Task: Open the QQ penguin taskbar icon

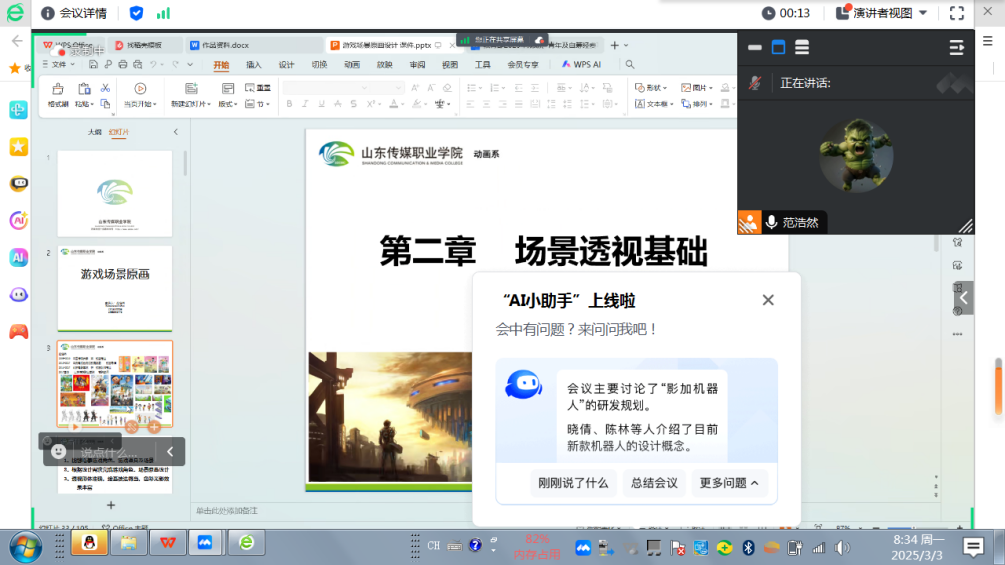Action: point(89,543)
